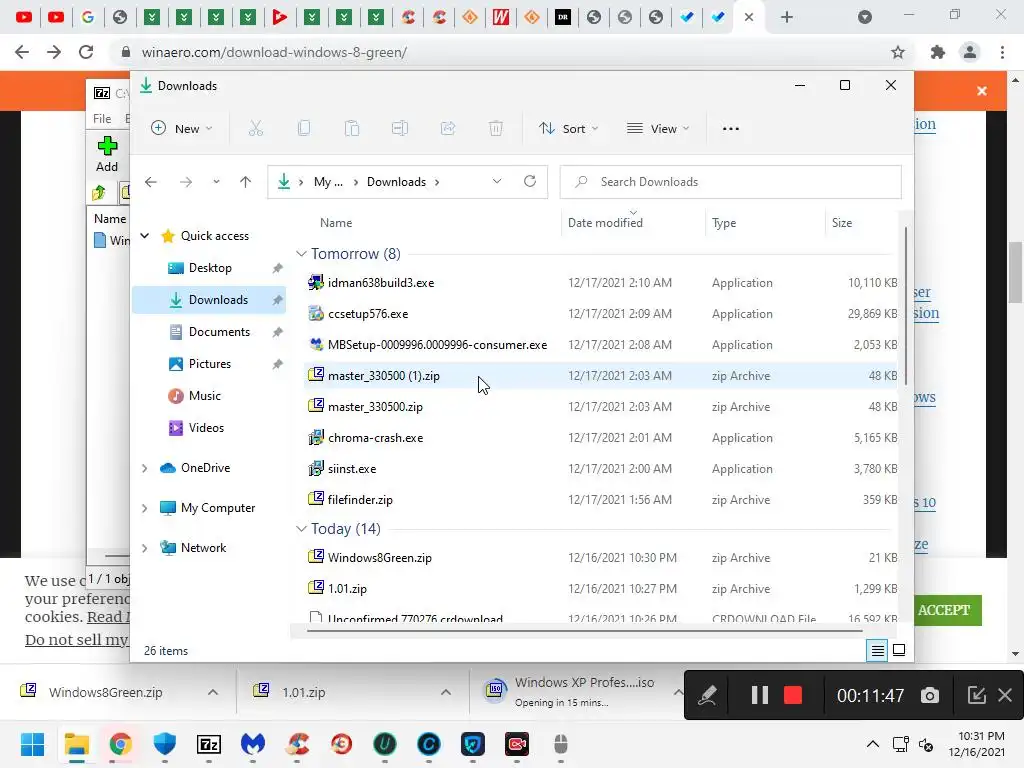Open Chrome profile avatar icon
This screenshot has width=1024, height=768.
[x=970, y=52]
